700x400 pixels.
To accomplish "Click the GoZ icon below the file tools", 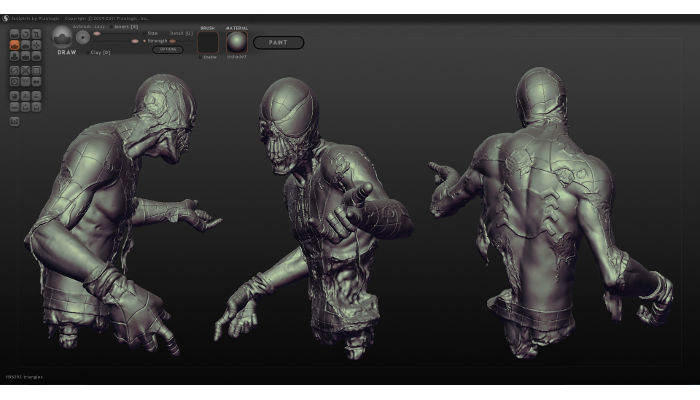I will pyautogui.click(x=14, y=121).
